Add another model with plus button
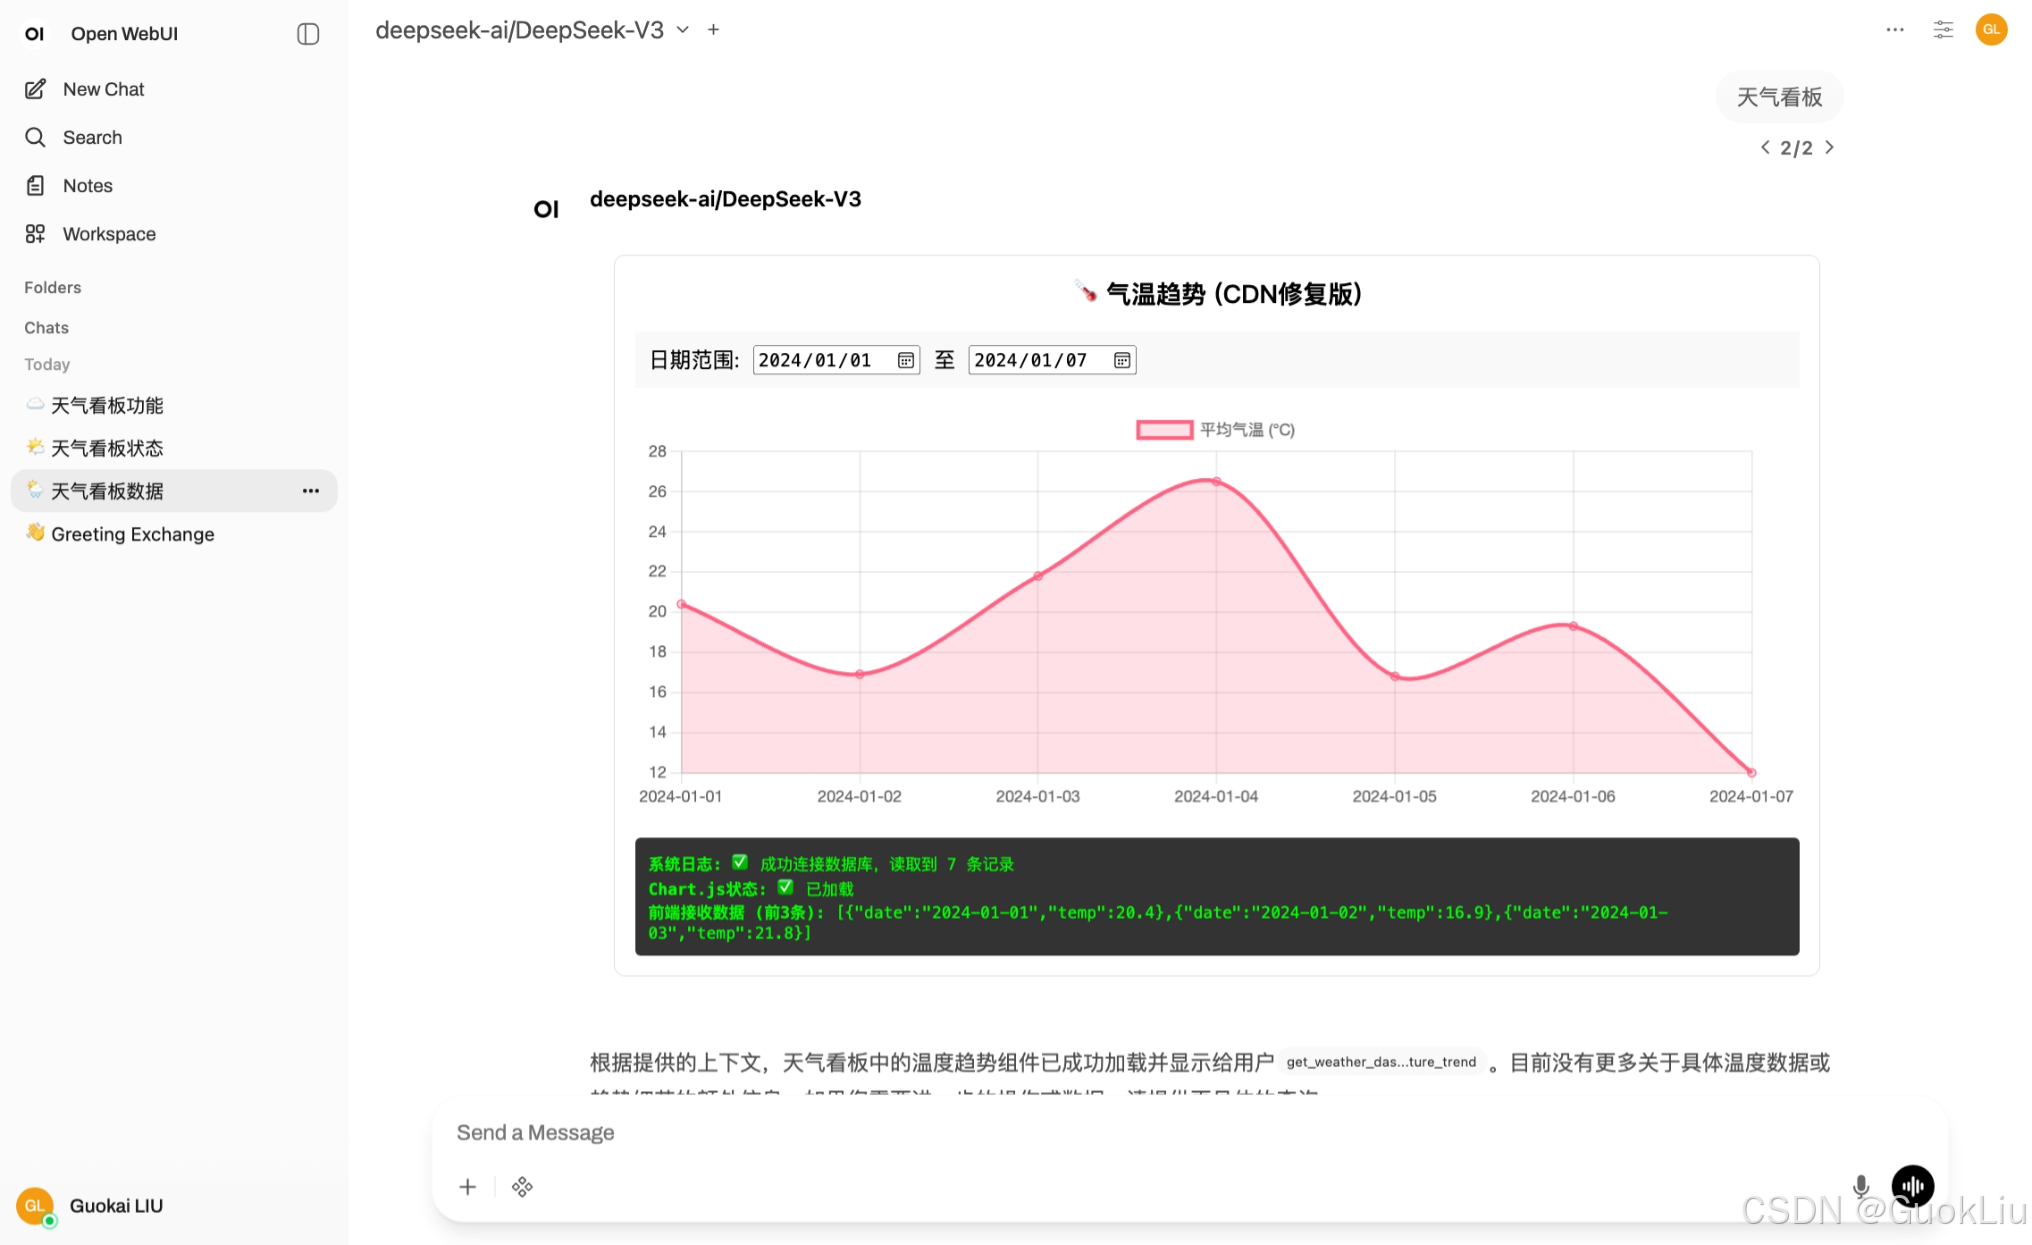The height and width of the screenshot is (1245, 2032). 713,30
